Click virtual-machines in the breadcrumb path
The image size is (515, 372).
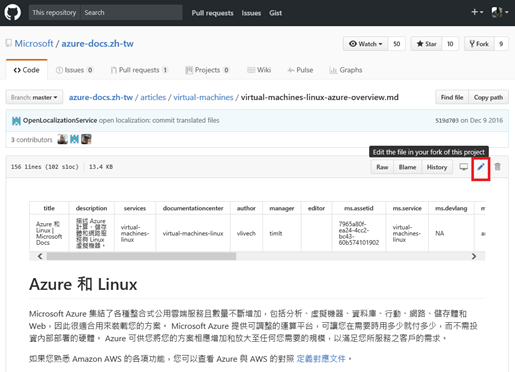(203, 97)
